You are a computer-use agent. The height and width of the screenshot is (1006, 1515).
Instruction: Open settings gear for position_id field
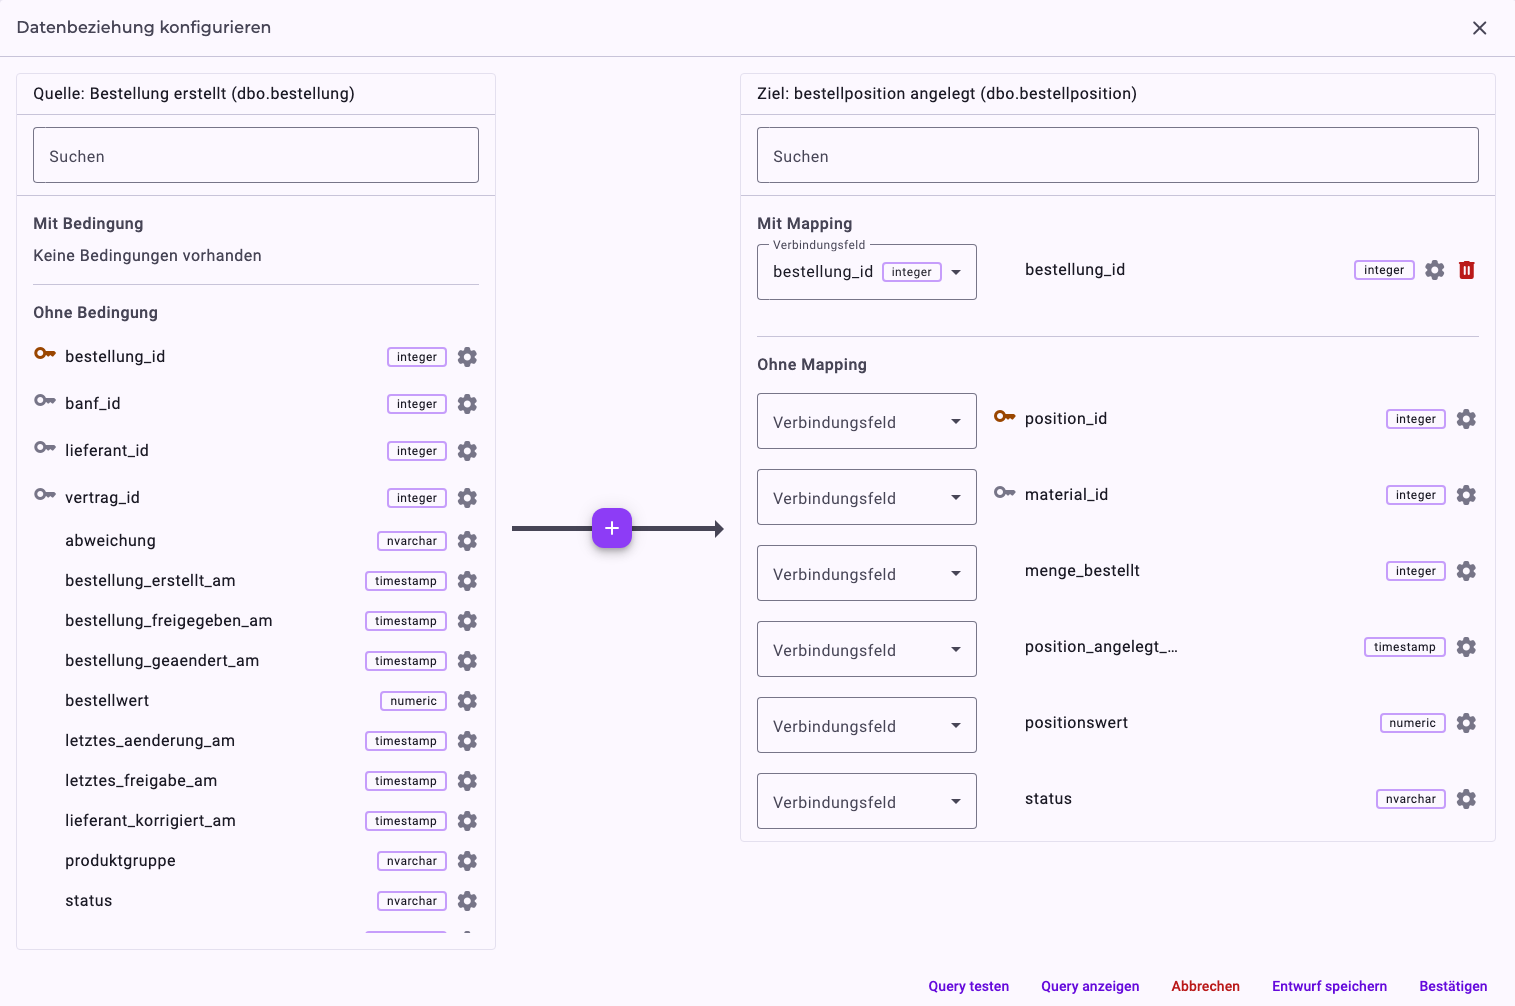[x=1466, y=419]
